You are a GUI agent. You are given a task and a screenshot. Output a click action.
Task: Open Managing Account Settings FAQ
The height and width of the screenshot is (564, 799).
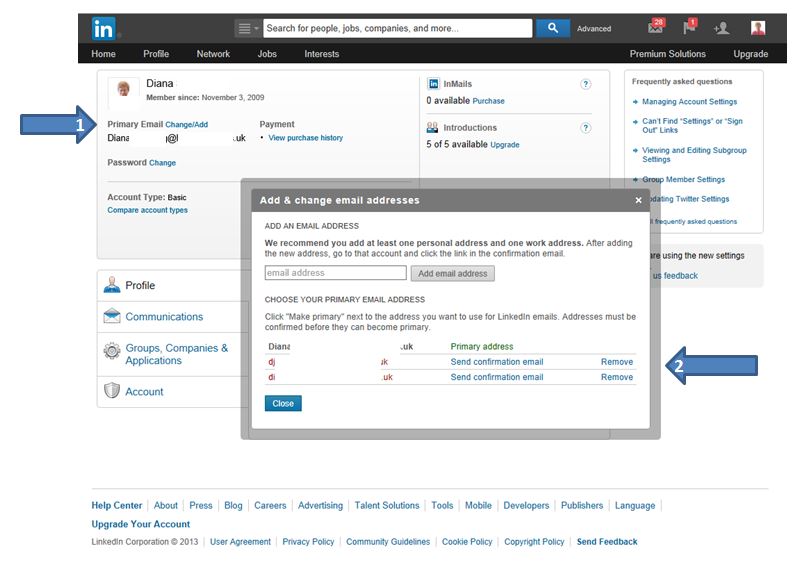689,102
